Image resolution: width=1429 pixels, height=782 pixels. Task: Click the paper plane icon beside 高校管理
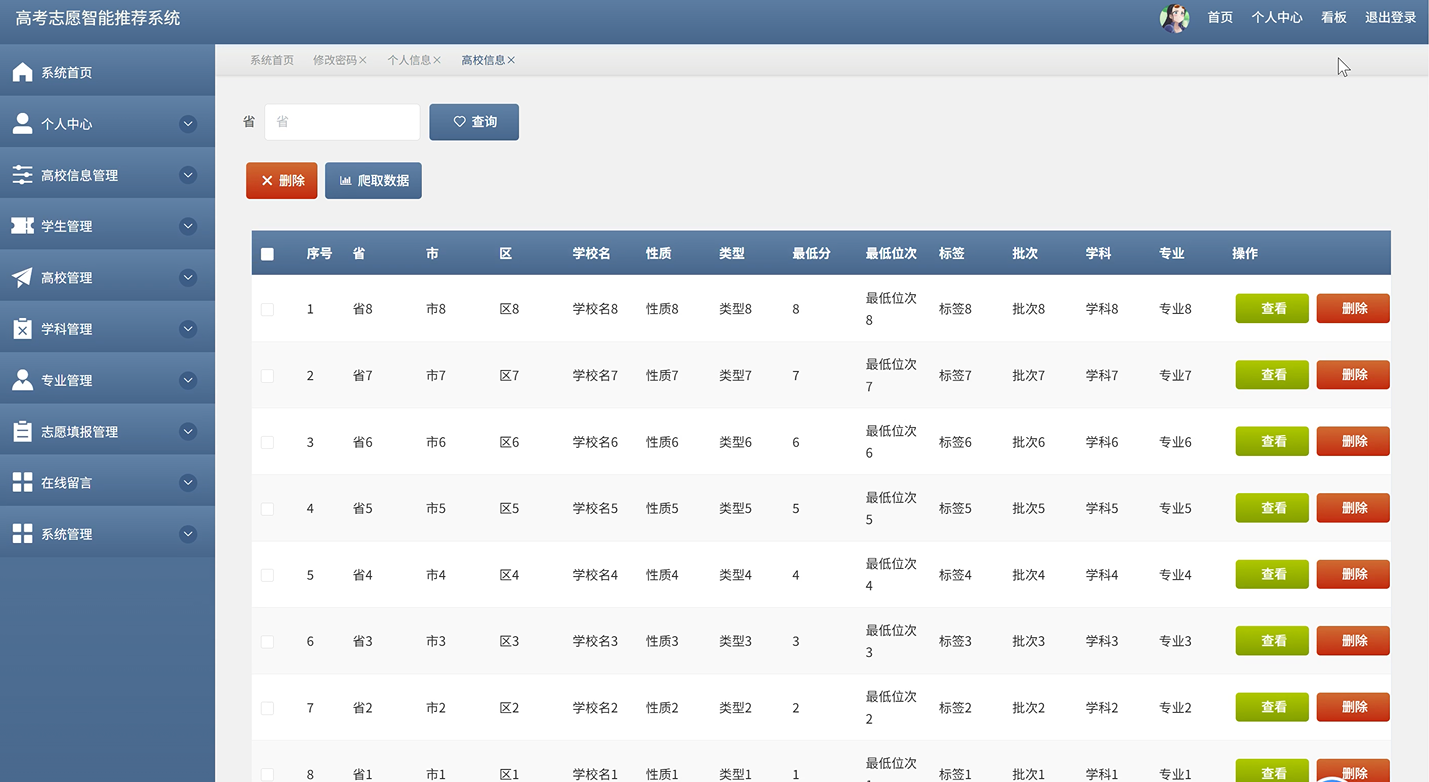(x=22, y=277)
